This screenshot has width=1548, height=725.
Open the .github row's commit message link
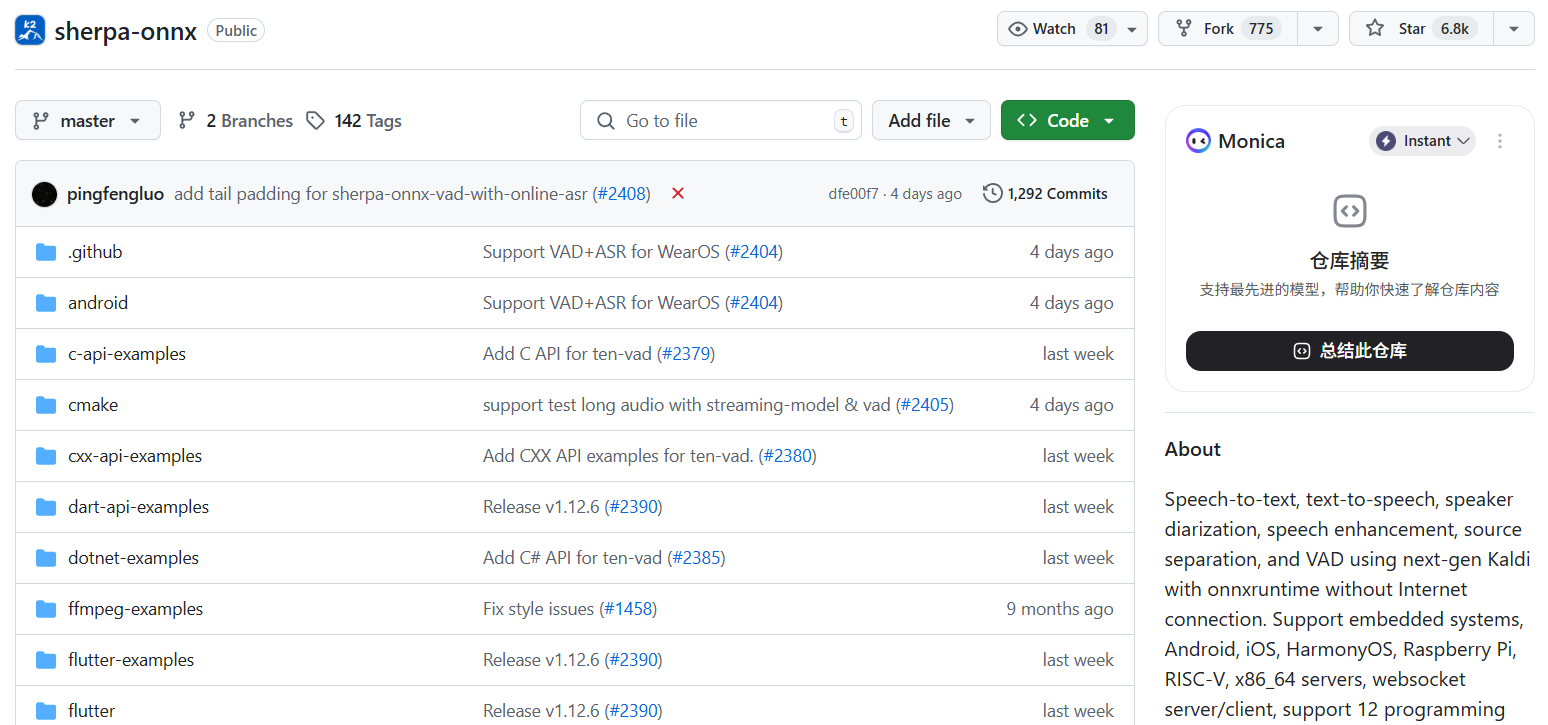pos(601,252)
